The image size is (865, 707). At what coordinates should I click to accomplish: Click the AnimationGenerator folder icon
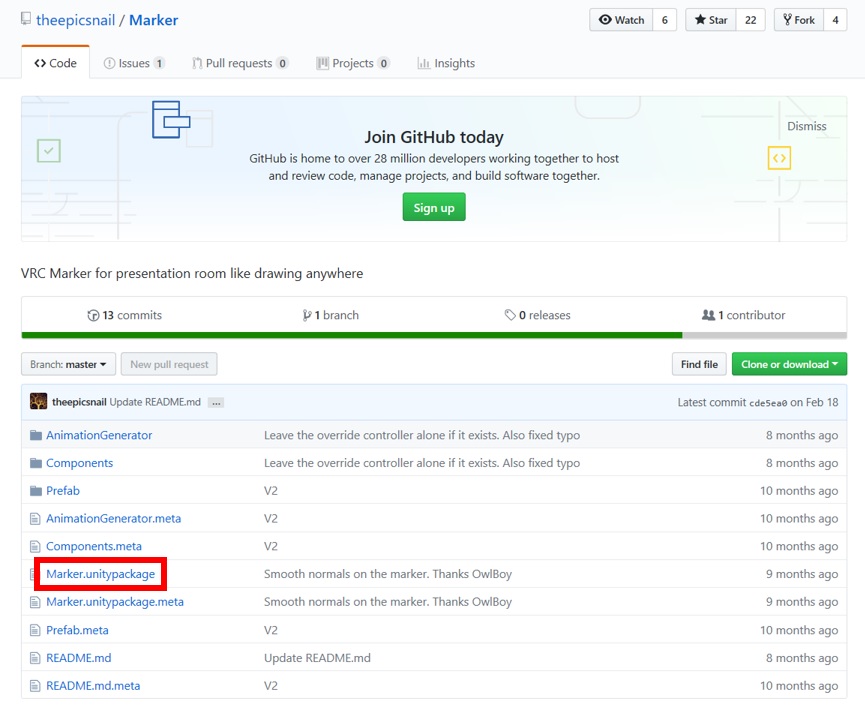click(36, 435)
